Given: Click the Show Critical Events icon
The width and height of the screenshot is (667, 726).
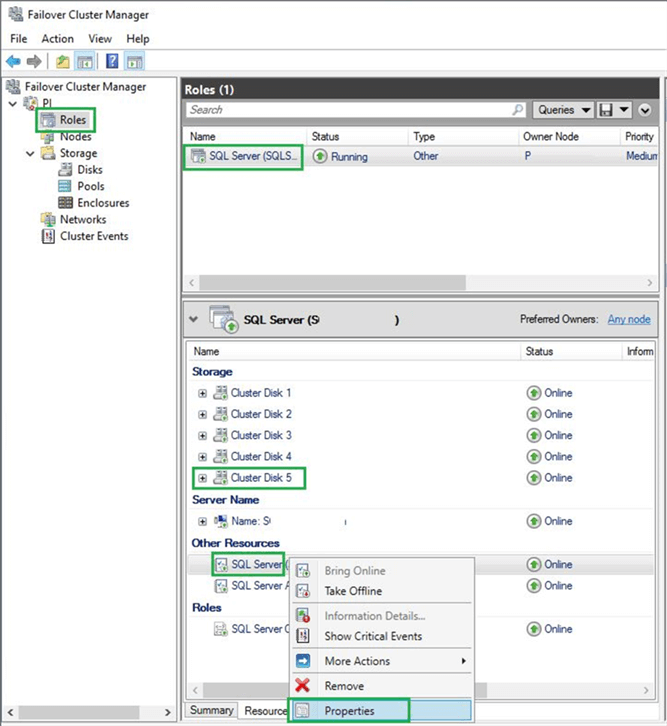Looking at the screenshot, I should point(303,636).
